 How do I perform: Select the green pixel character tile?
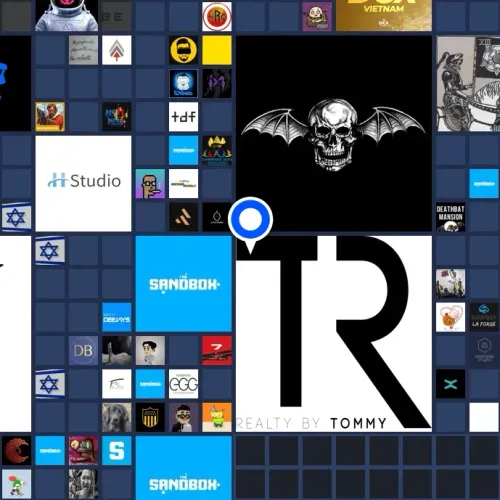[x=17, y=484]
